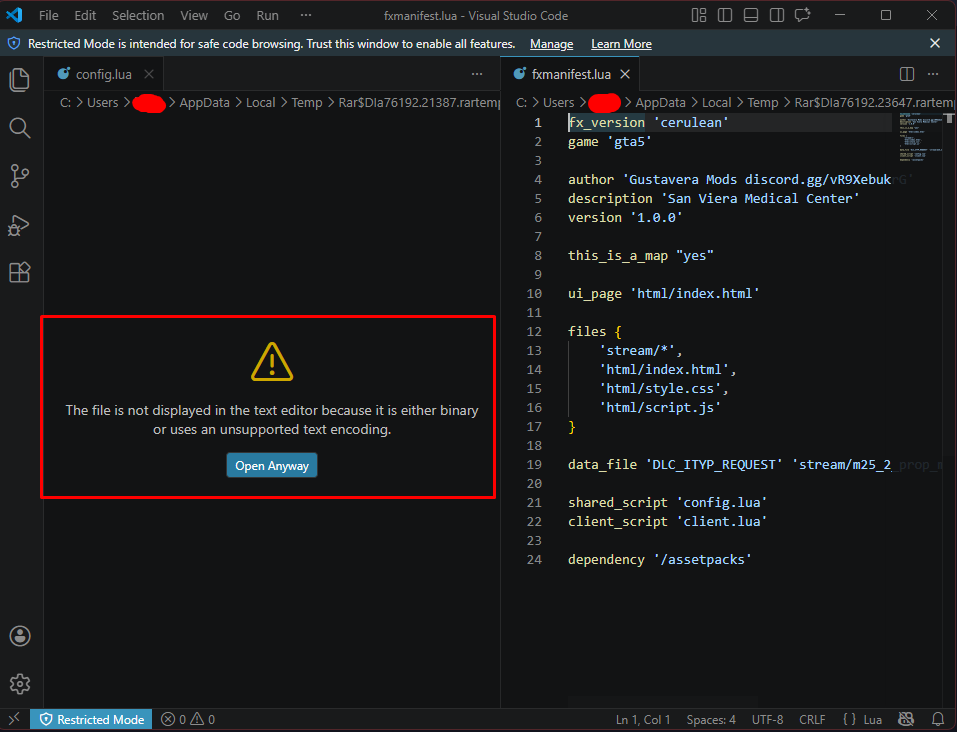Close the Restricted Mode notification banner
The image size is (957, 732).
(935, 44)
